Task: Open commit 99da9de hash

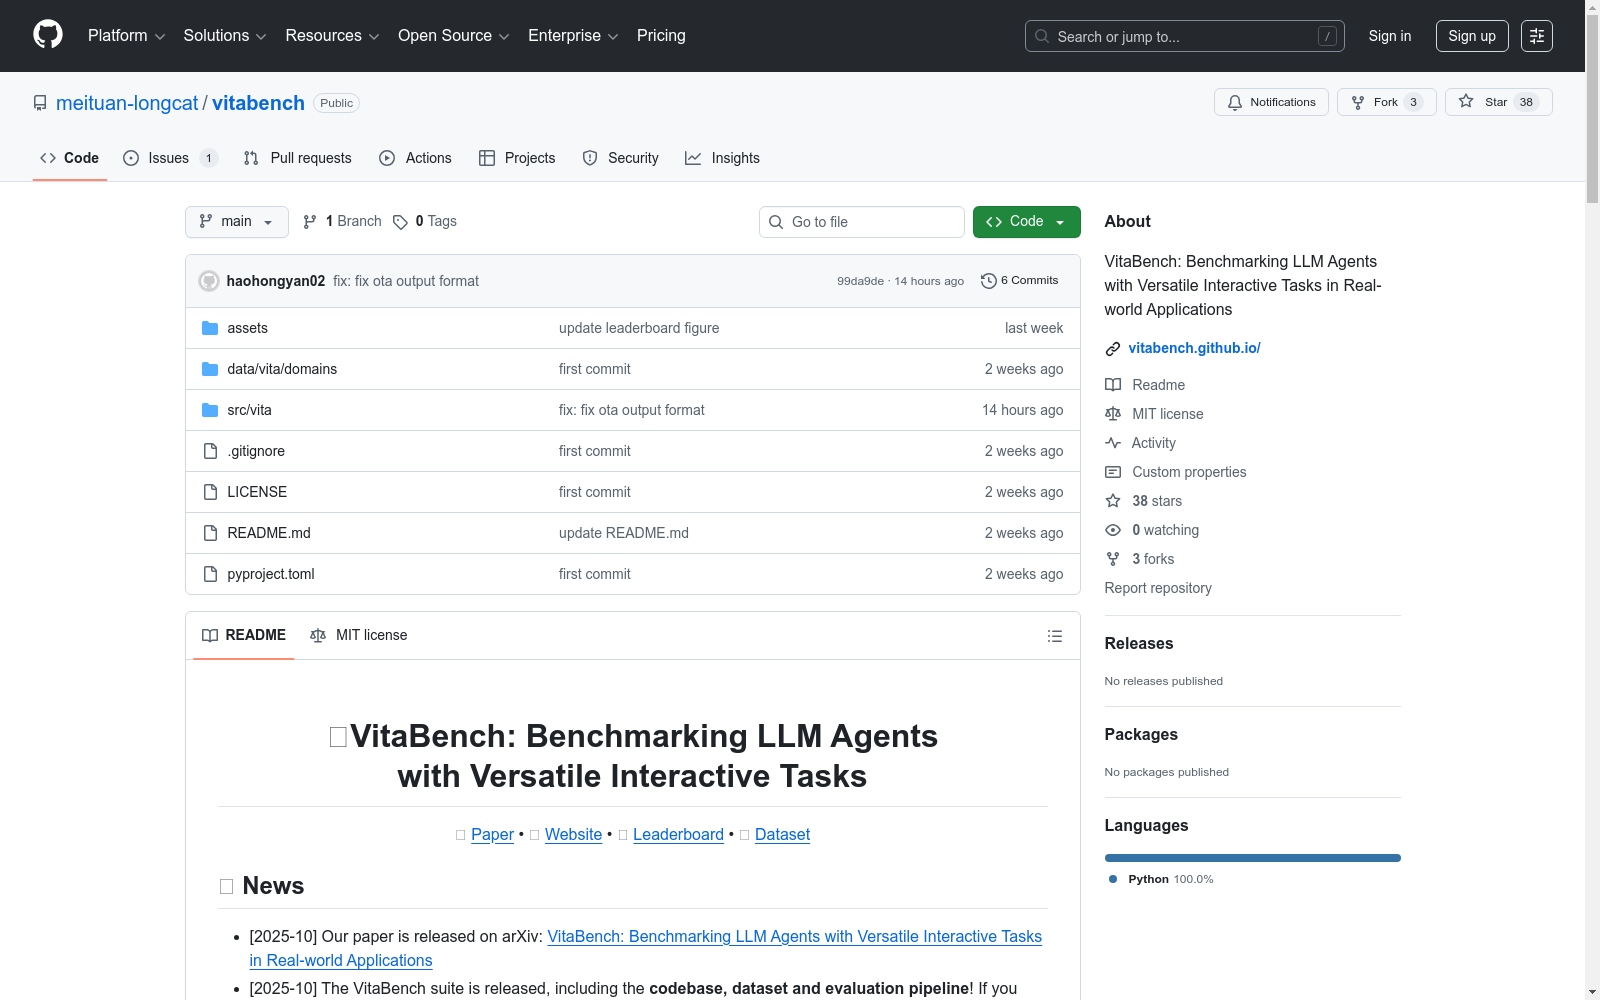Action: coord(860,281)
